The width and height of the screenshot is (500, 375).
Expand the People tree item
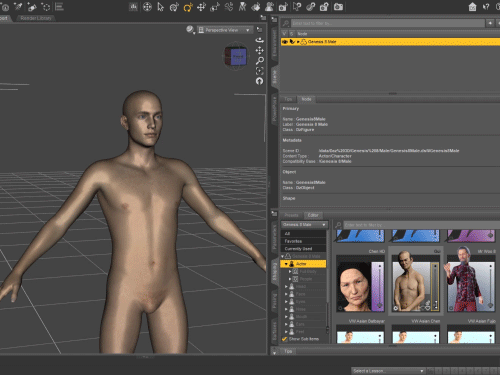pyautogui.click(x=290, y=279)
